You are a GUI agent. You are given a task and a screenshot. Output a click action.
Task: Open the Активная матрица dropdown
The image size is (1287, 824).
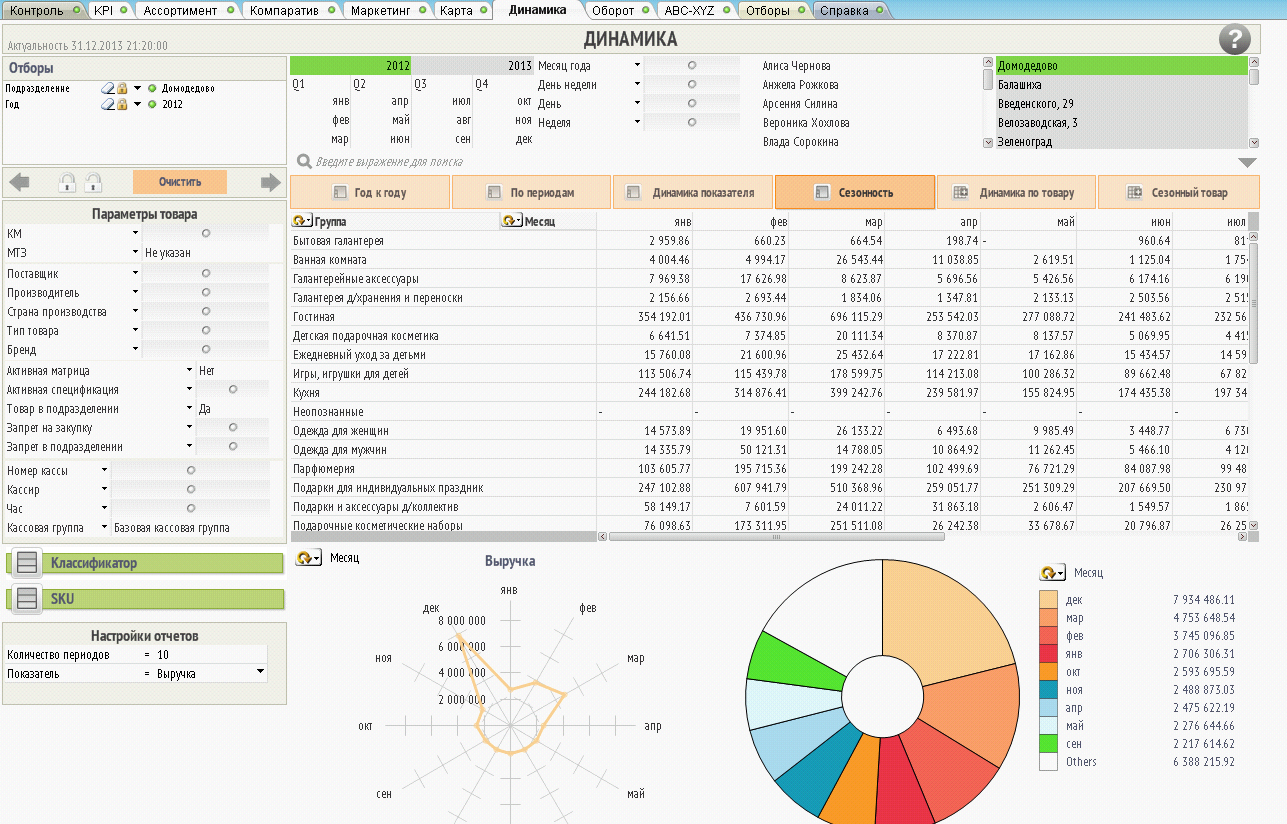190,370
